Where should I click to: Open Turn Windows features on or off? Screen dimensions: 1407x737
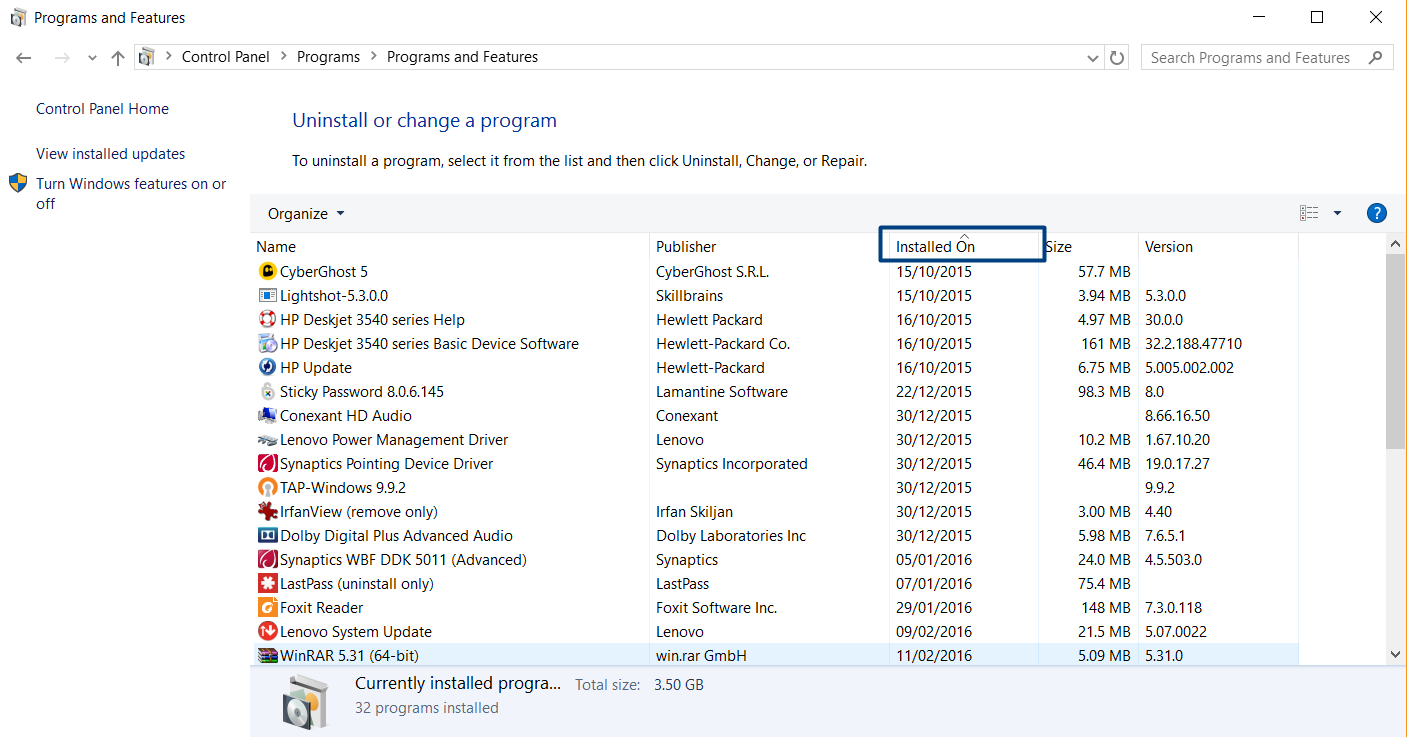(131, 193)
